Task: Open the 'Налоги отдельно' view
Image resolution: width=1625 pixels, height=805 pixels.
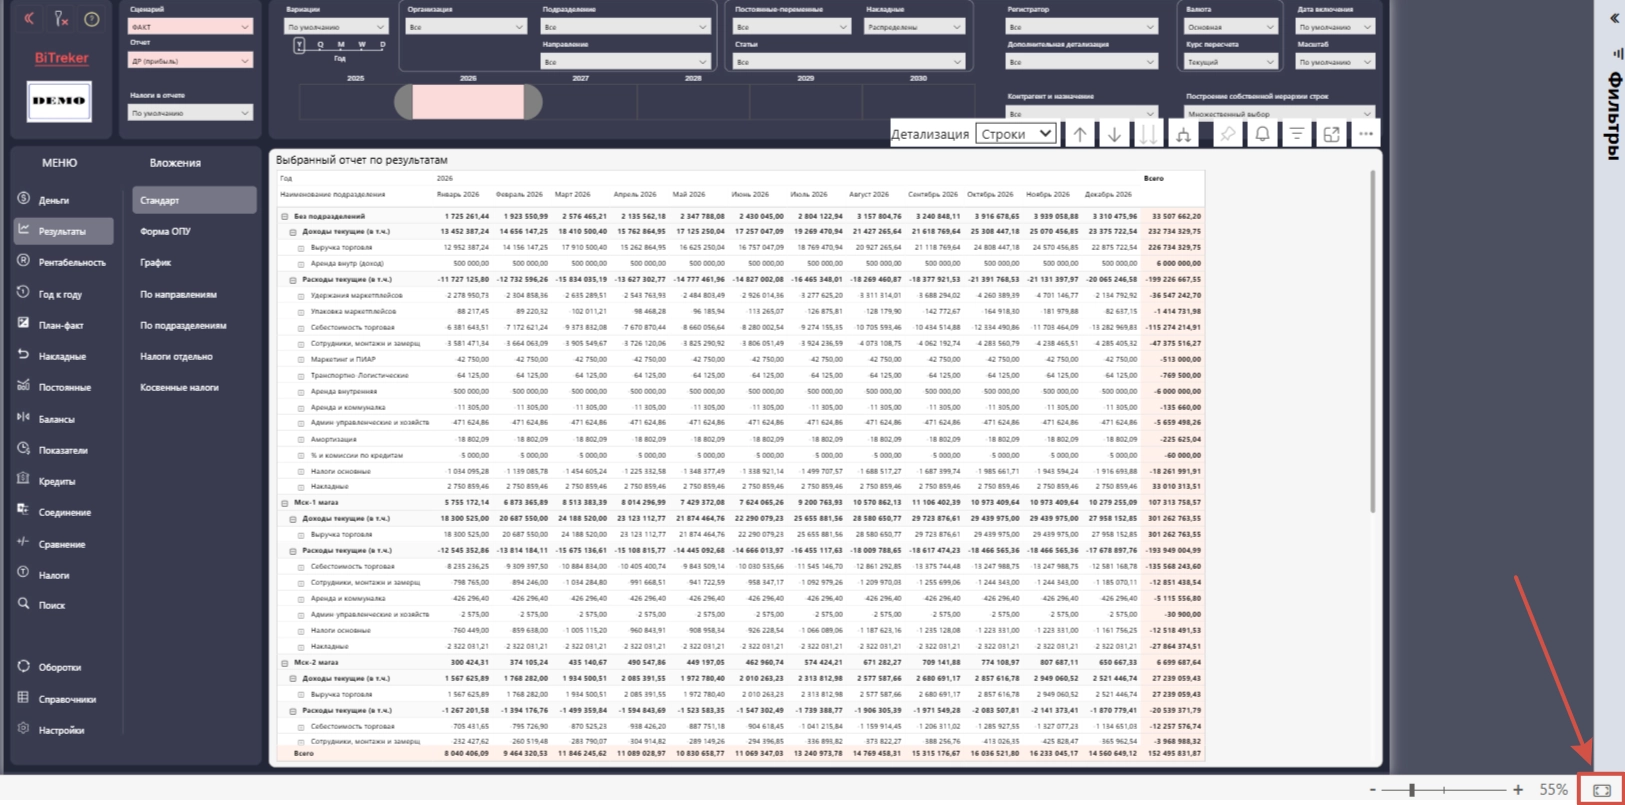Action: 176,356
